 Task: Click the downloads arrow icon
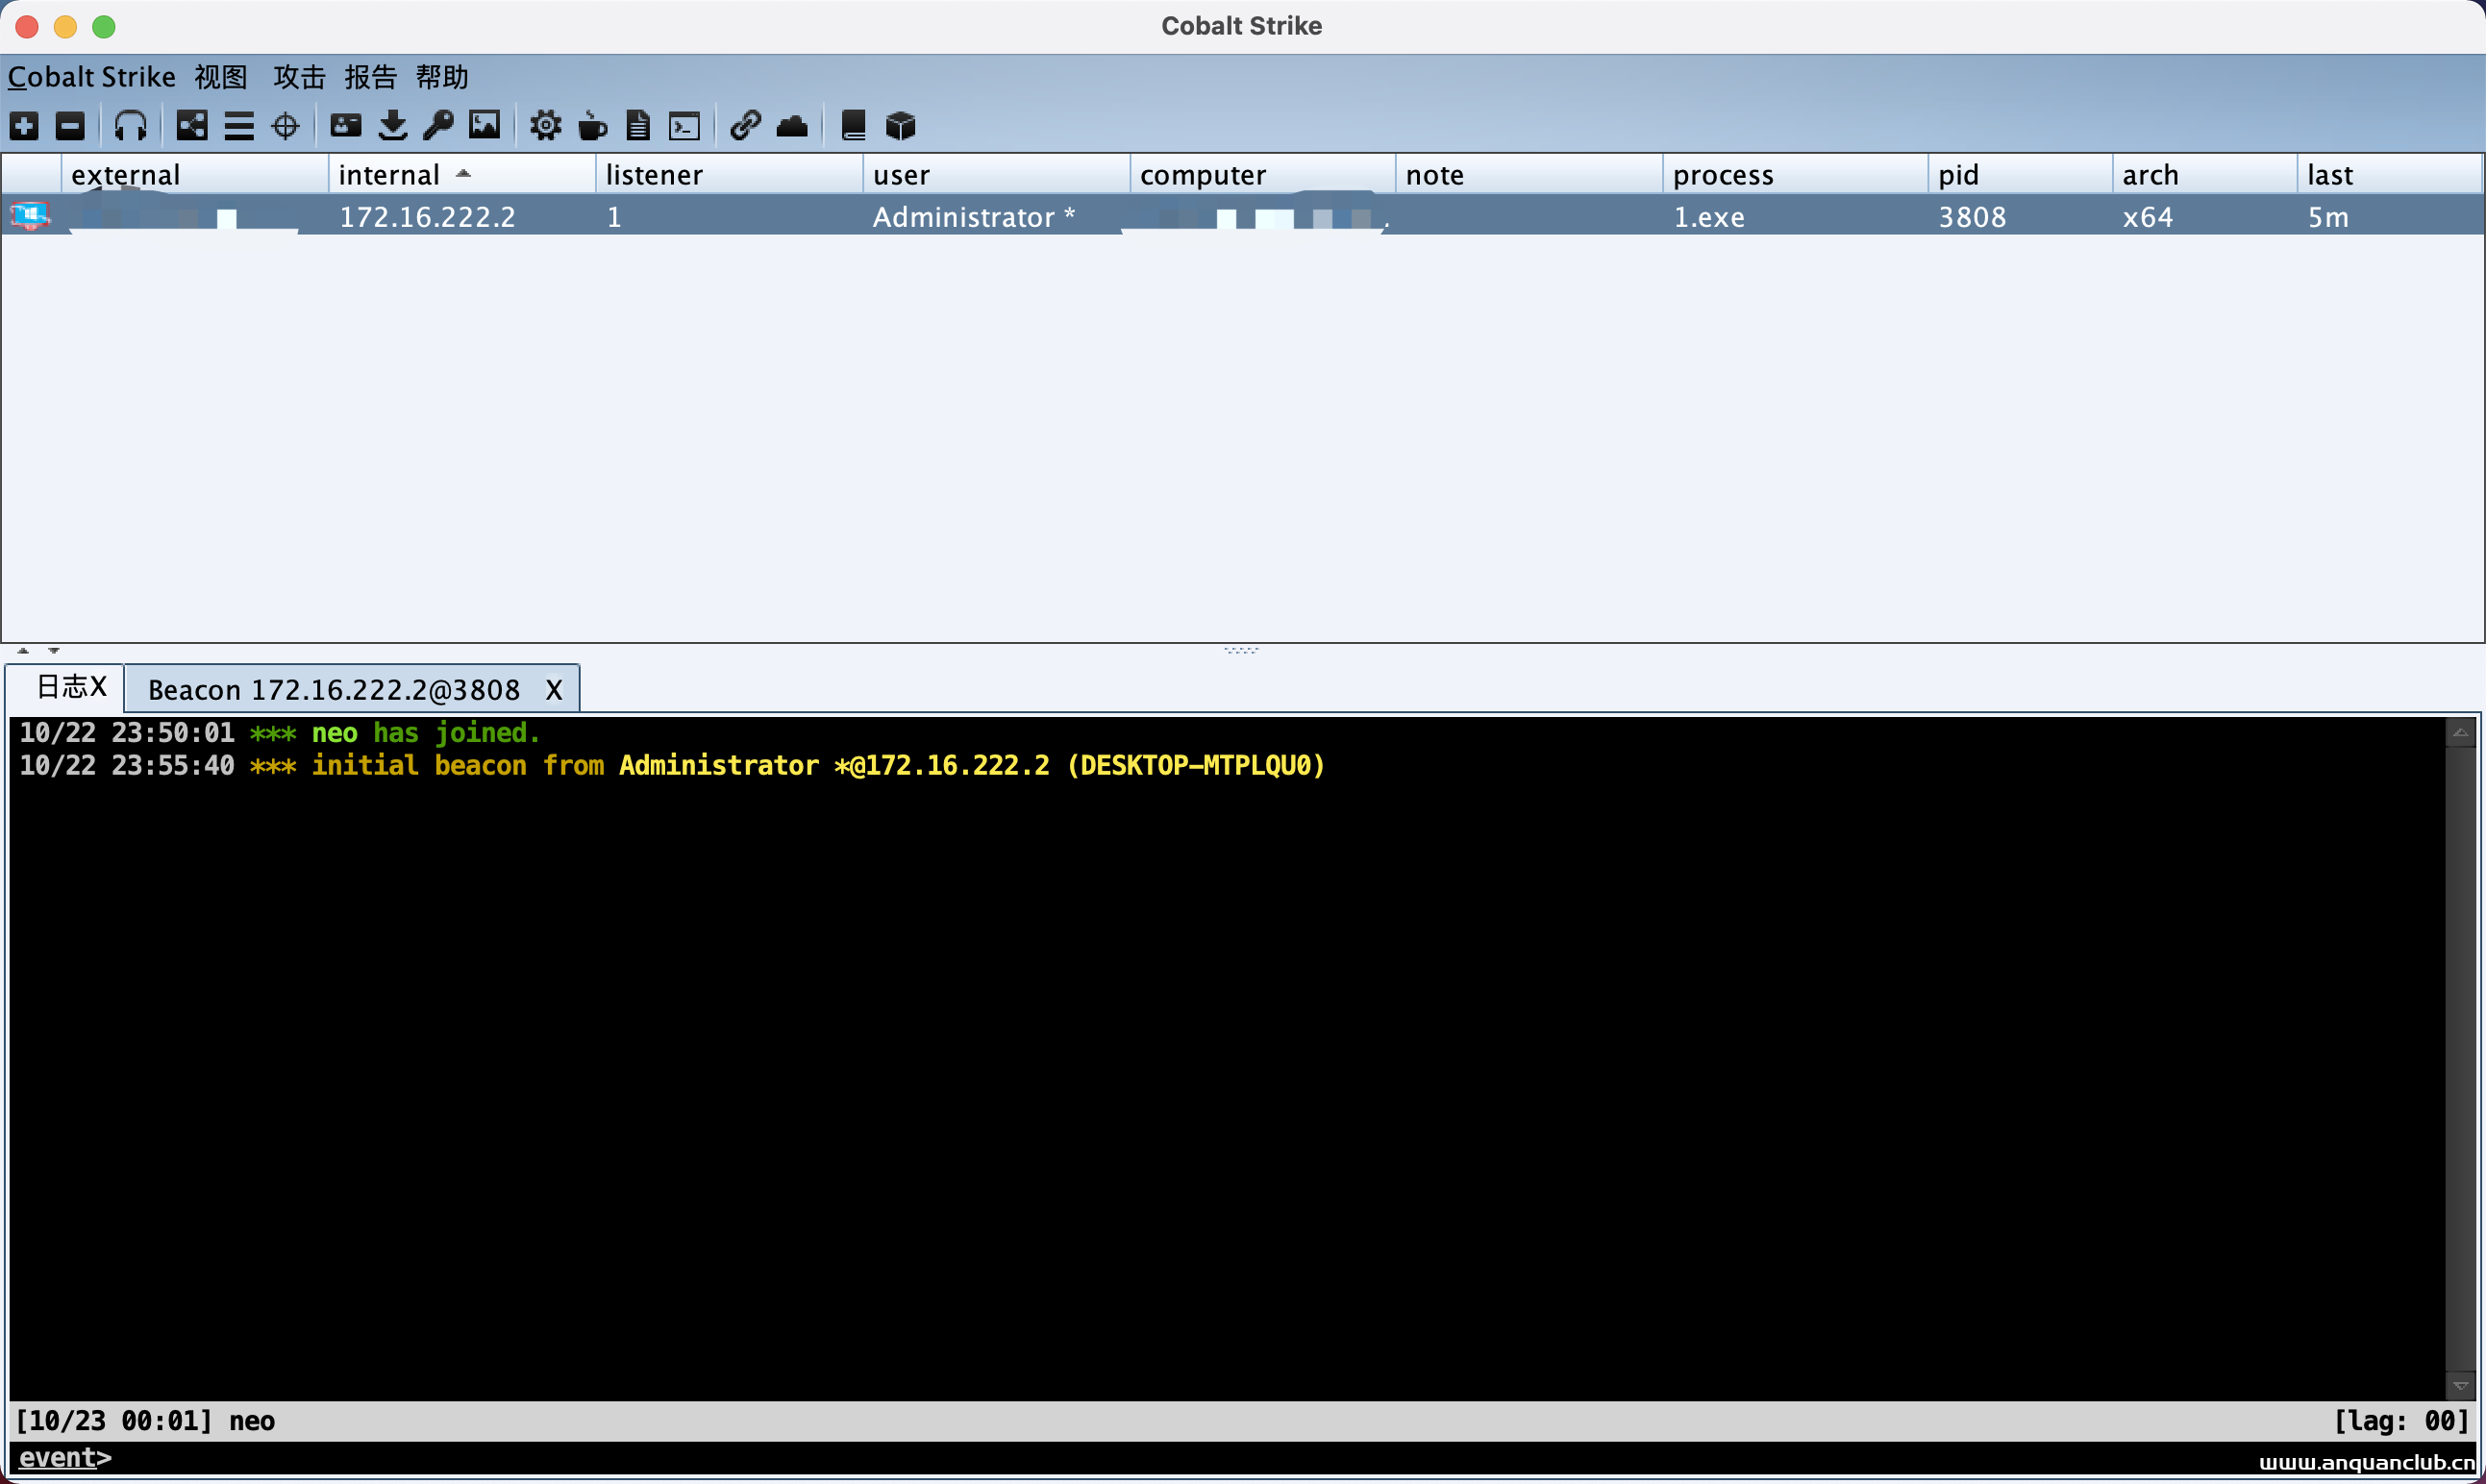[x=393, y=126]
